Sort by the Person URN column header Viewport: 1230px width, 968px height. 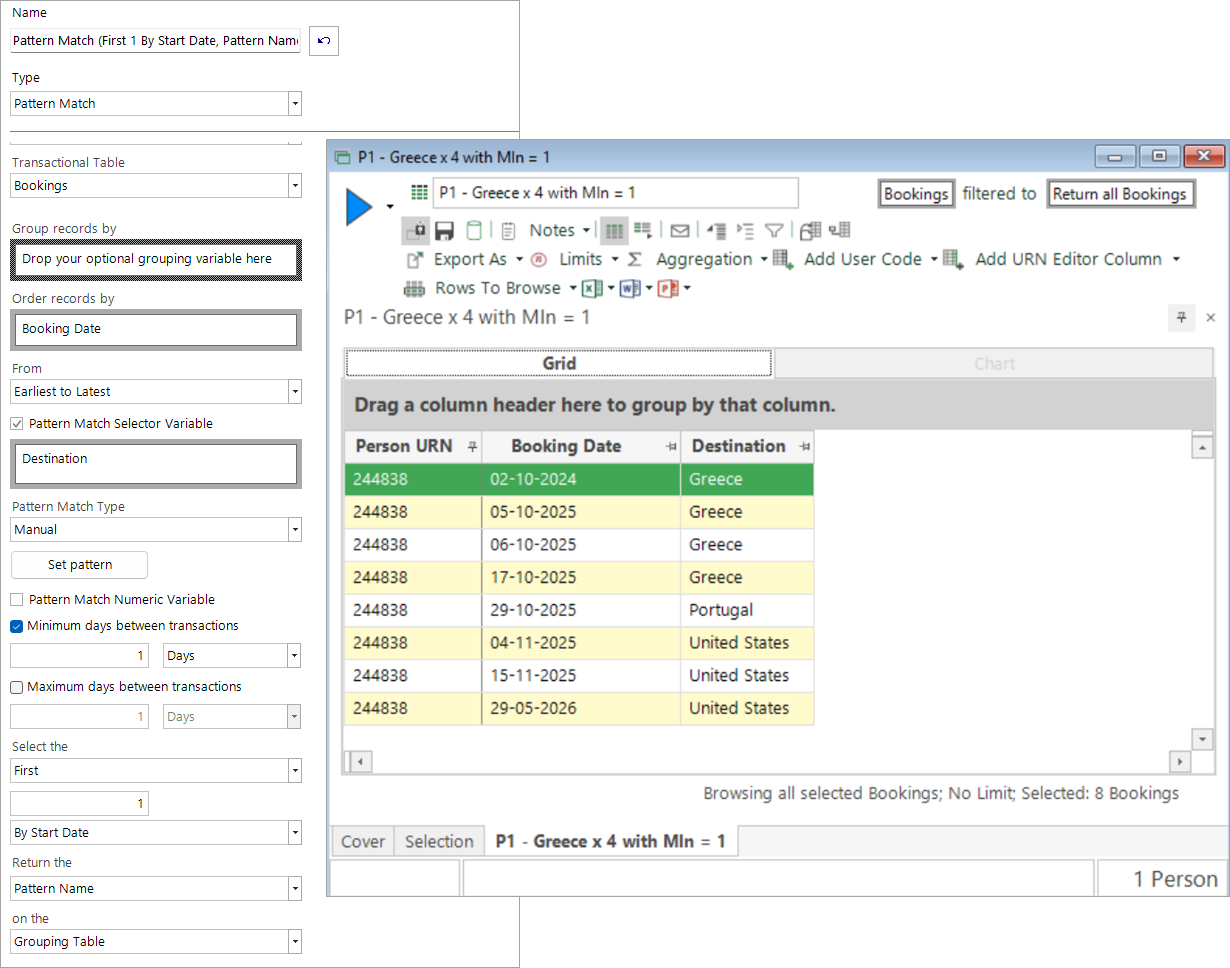click(x=404, y=446)
